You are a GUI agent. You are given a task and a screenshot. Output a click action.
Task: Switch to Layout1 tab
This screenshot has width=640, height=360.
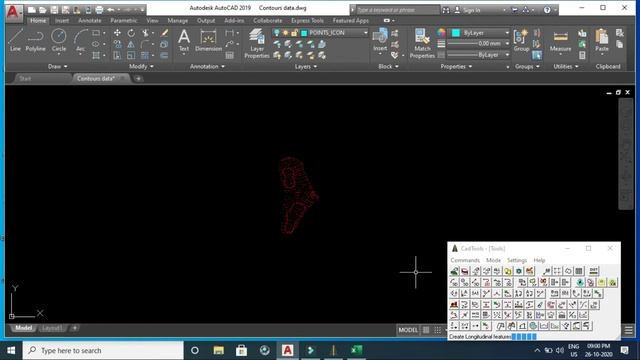coord(52,328)
